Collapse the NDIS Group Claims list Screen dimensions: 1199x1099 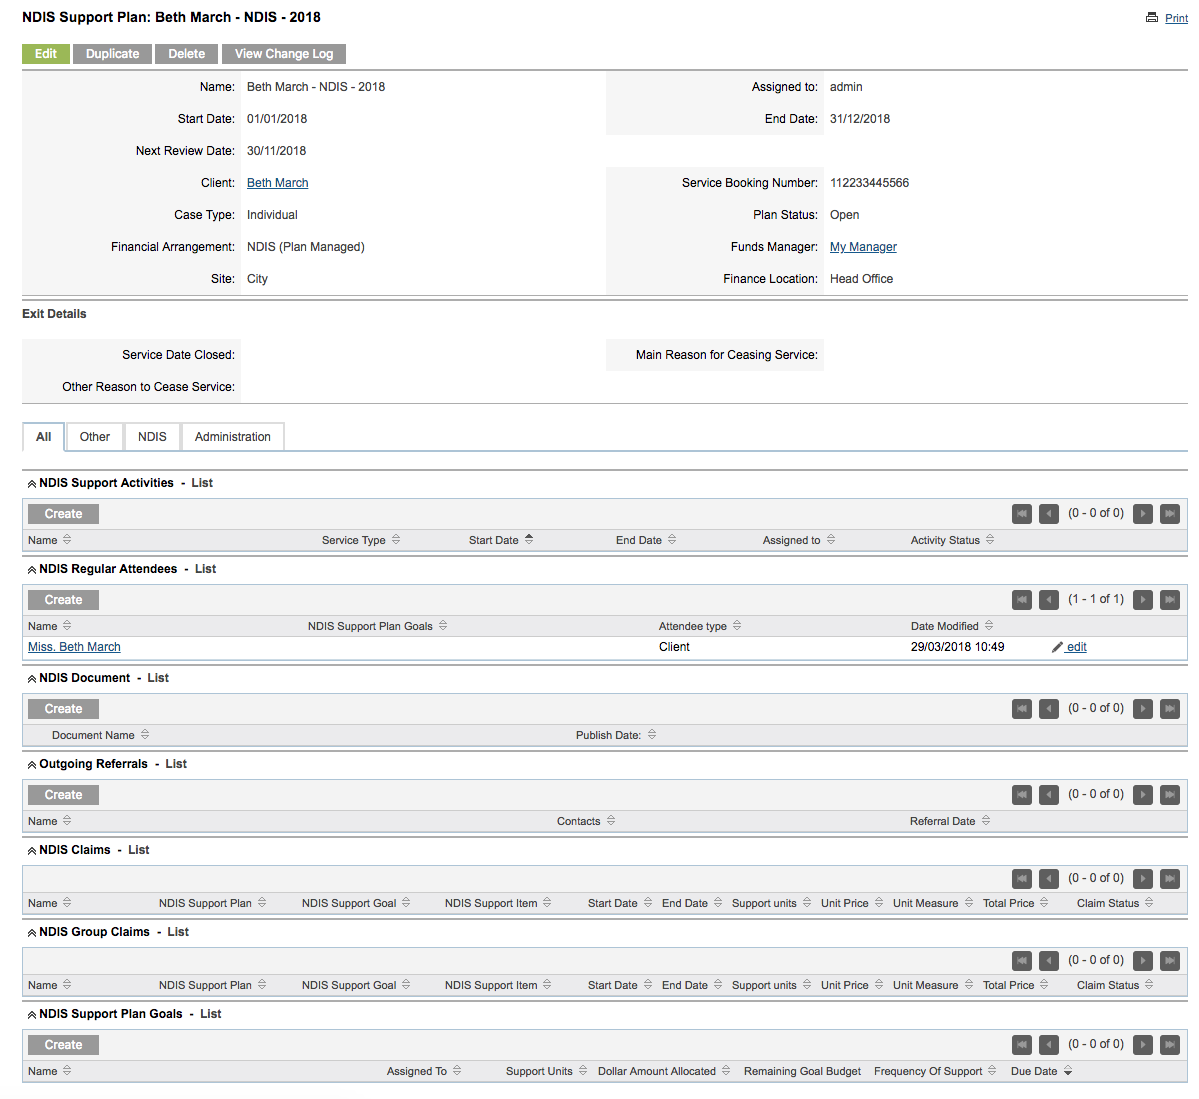point(32,932)
